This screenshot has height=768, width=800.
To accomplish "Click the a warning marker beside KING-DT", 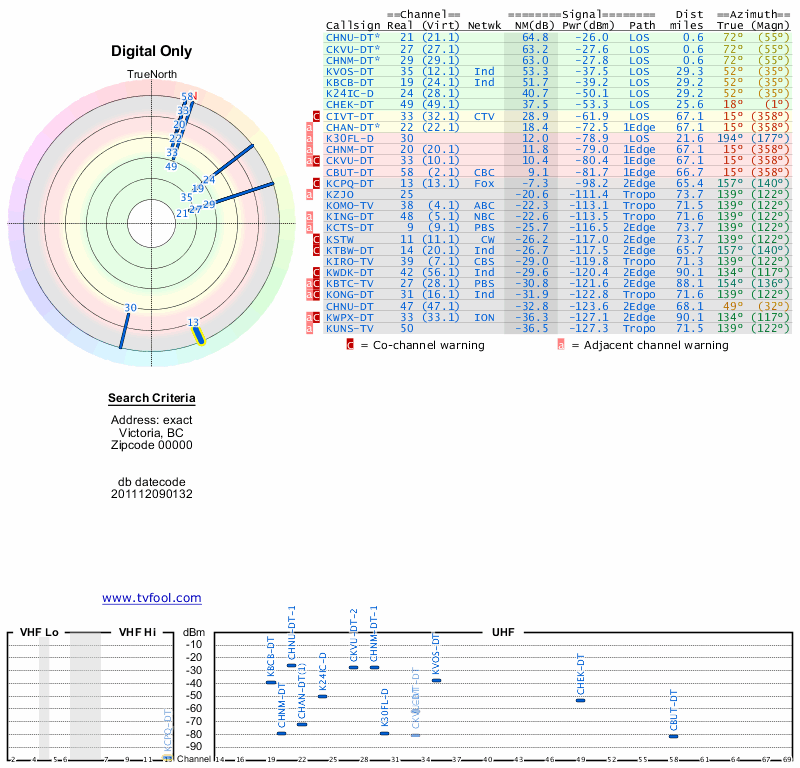I will [309, 216].
